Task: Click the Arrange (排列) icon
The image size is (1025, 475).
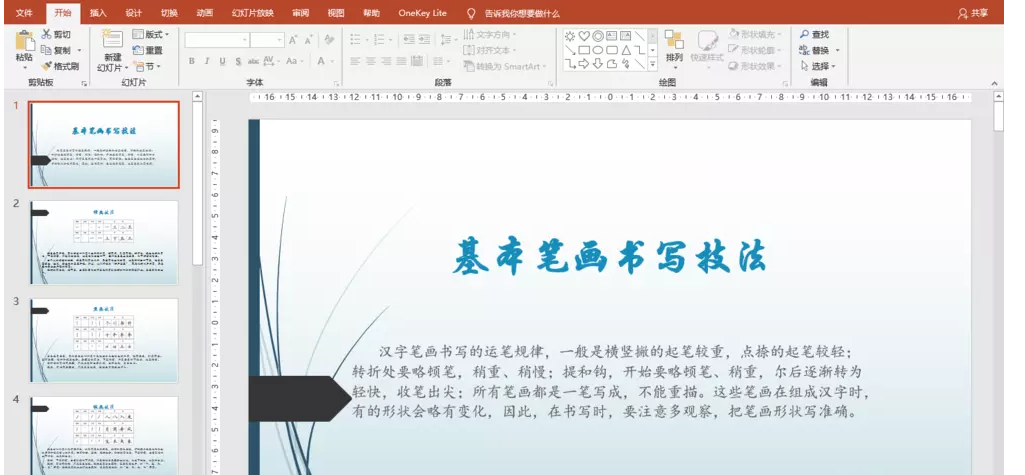Action: (x=674, y=39)
